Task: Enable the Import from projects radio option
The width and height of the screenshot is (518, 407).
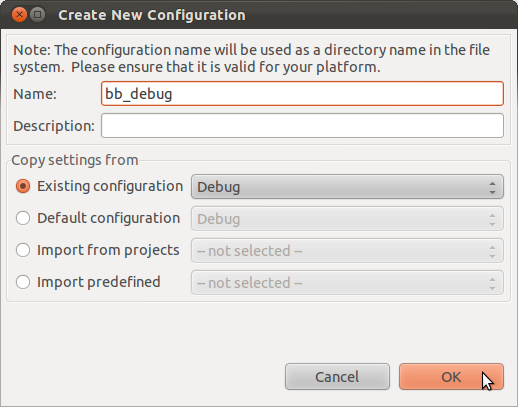Action: click(23, 250)
